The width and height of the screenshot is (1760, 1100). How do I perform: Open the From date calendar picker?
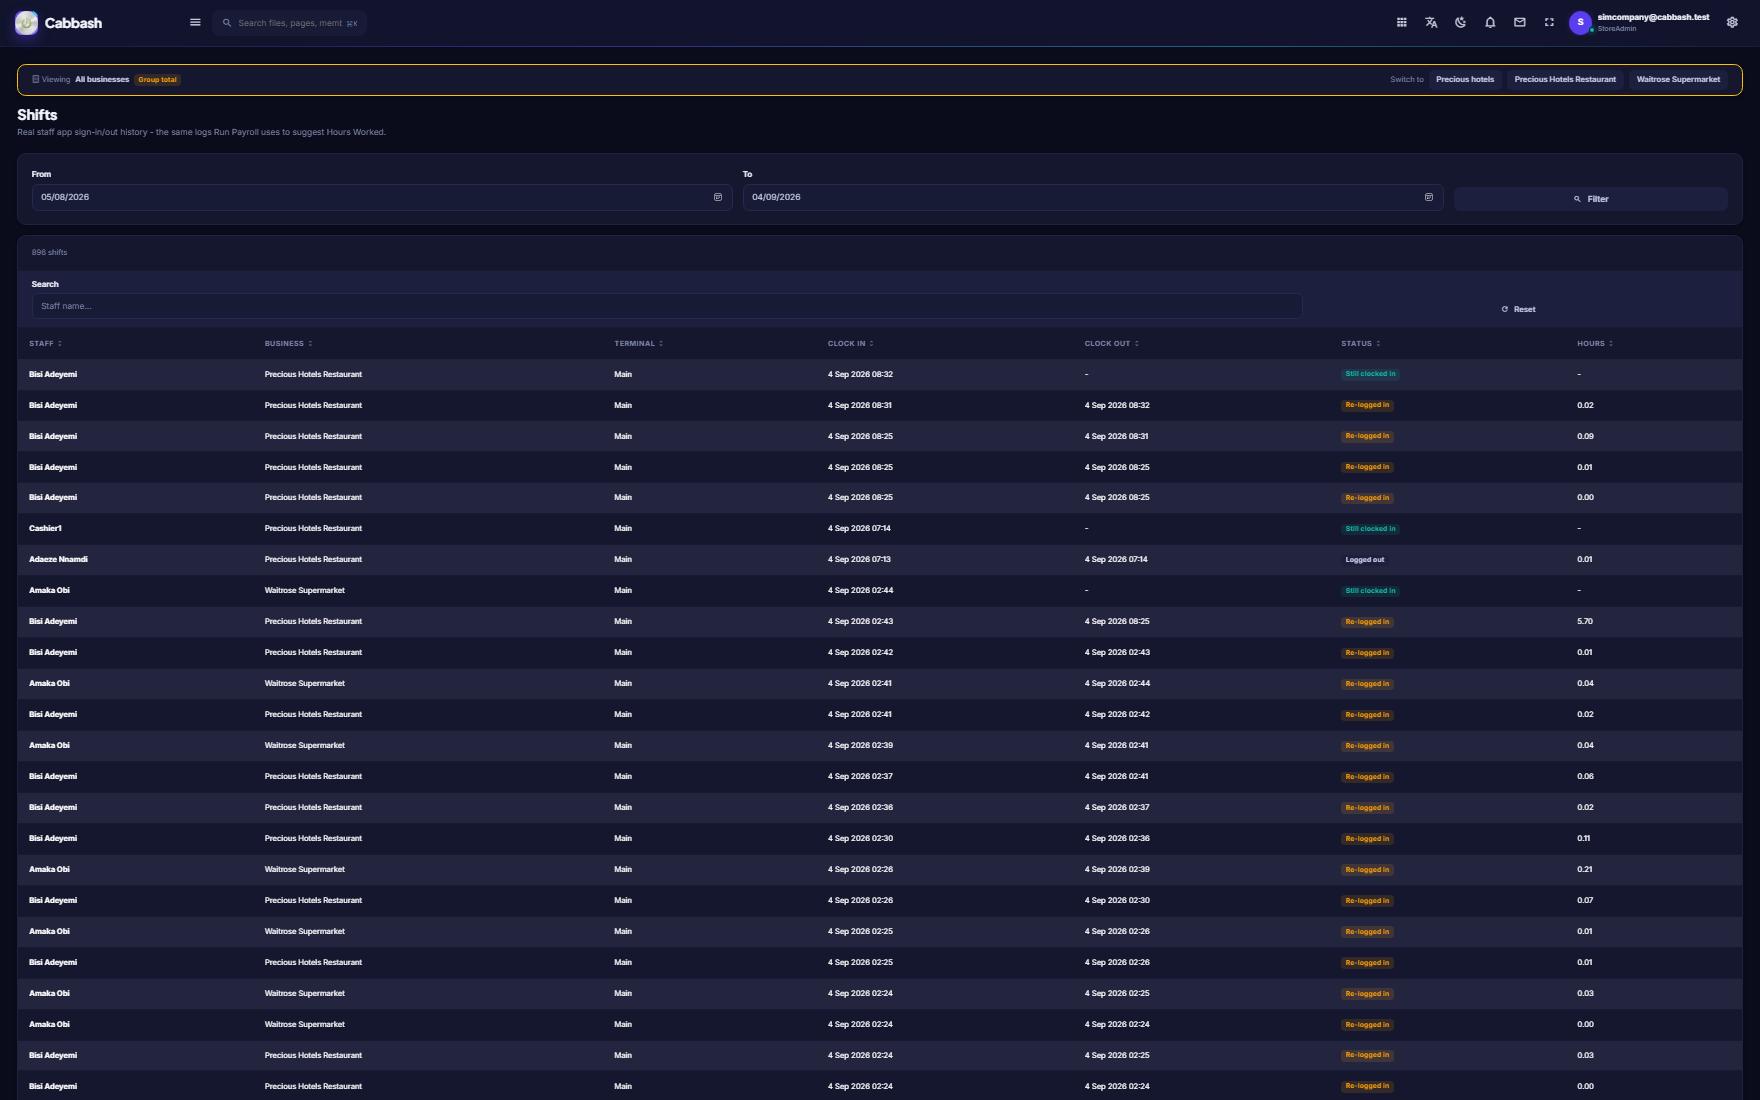[x=717, y=197]
